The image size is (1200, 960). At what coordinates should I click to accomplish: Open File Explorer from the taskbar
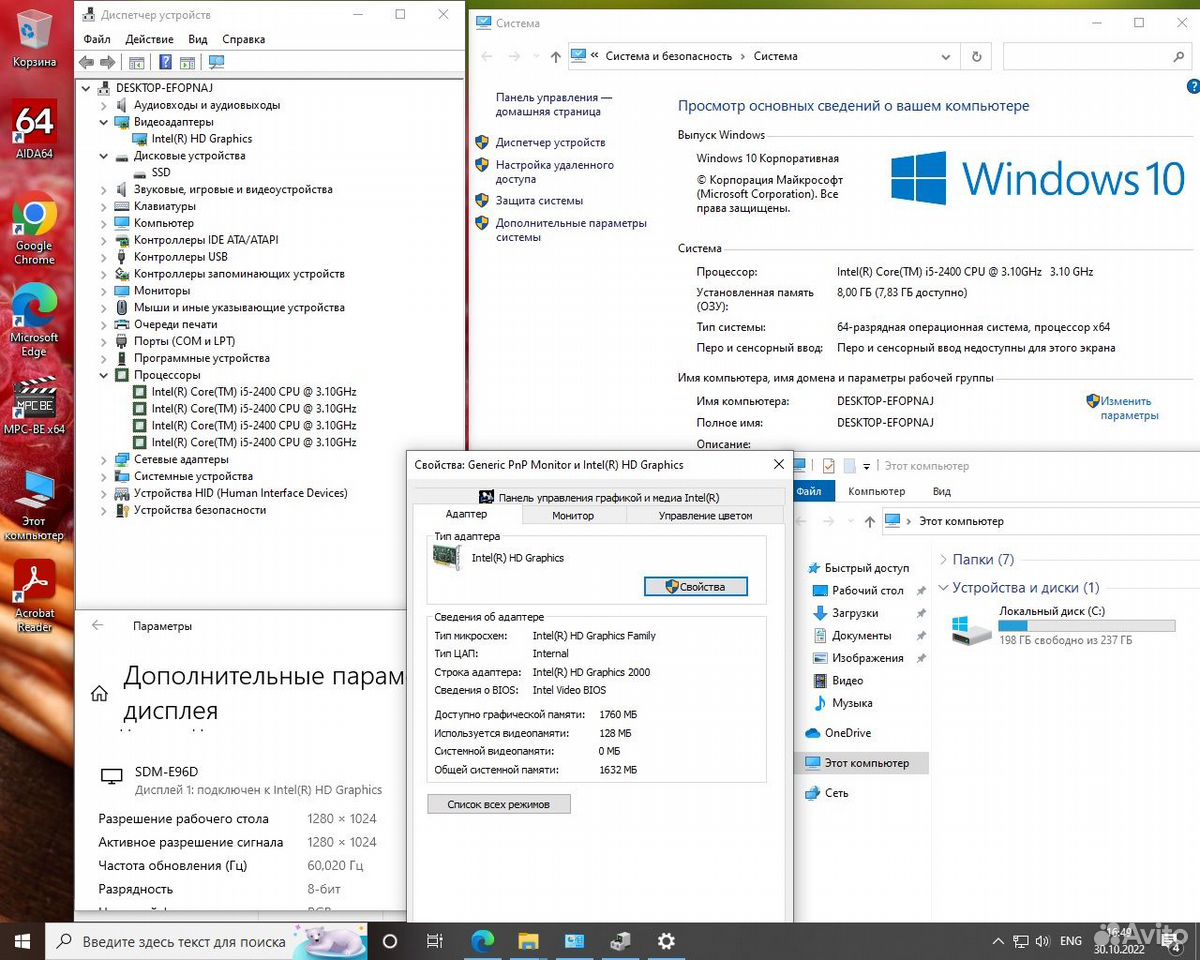528,941
